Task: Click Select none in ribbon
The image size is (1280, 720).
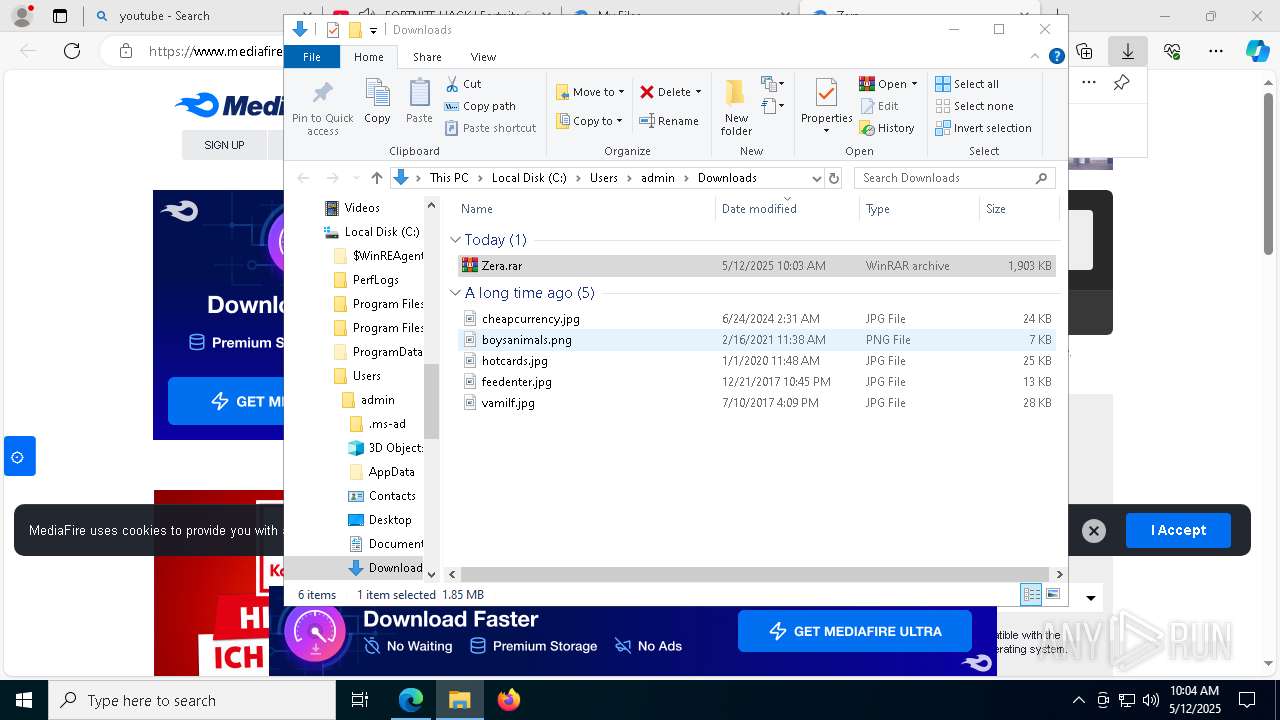Action: tap(974, 106)
